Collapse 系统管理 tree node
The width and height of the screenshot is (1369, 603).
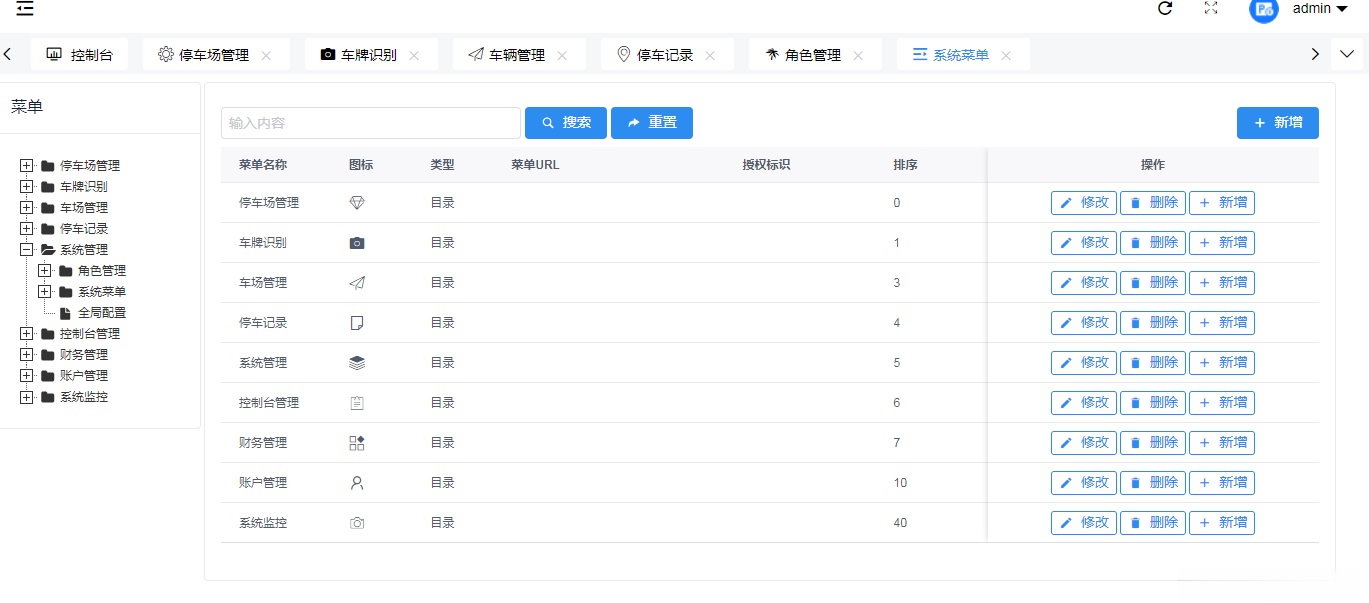(27, 250)
